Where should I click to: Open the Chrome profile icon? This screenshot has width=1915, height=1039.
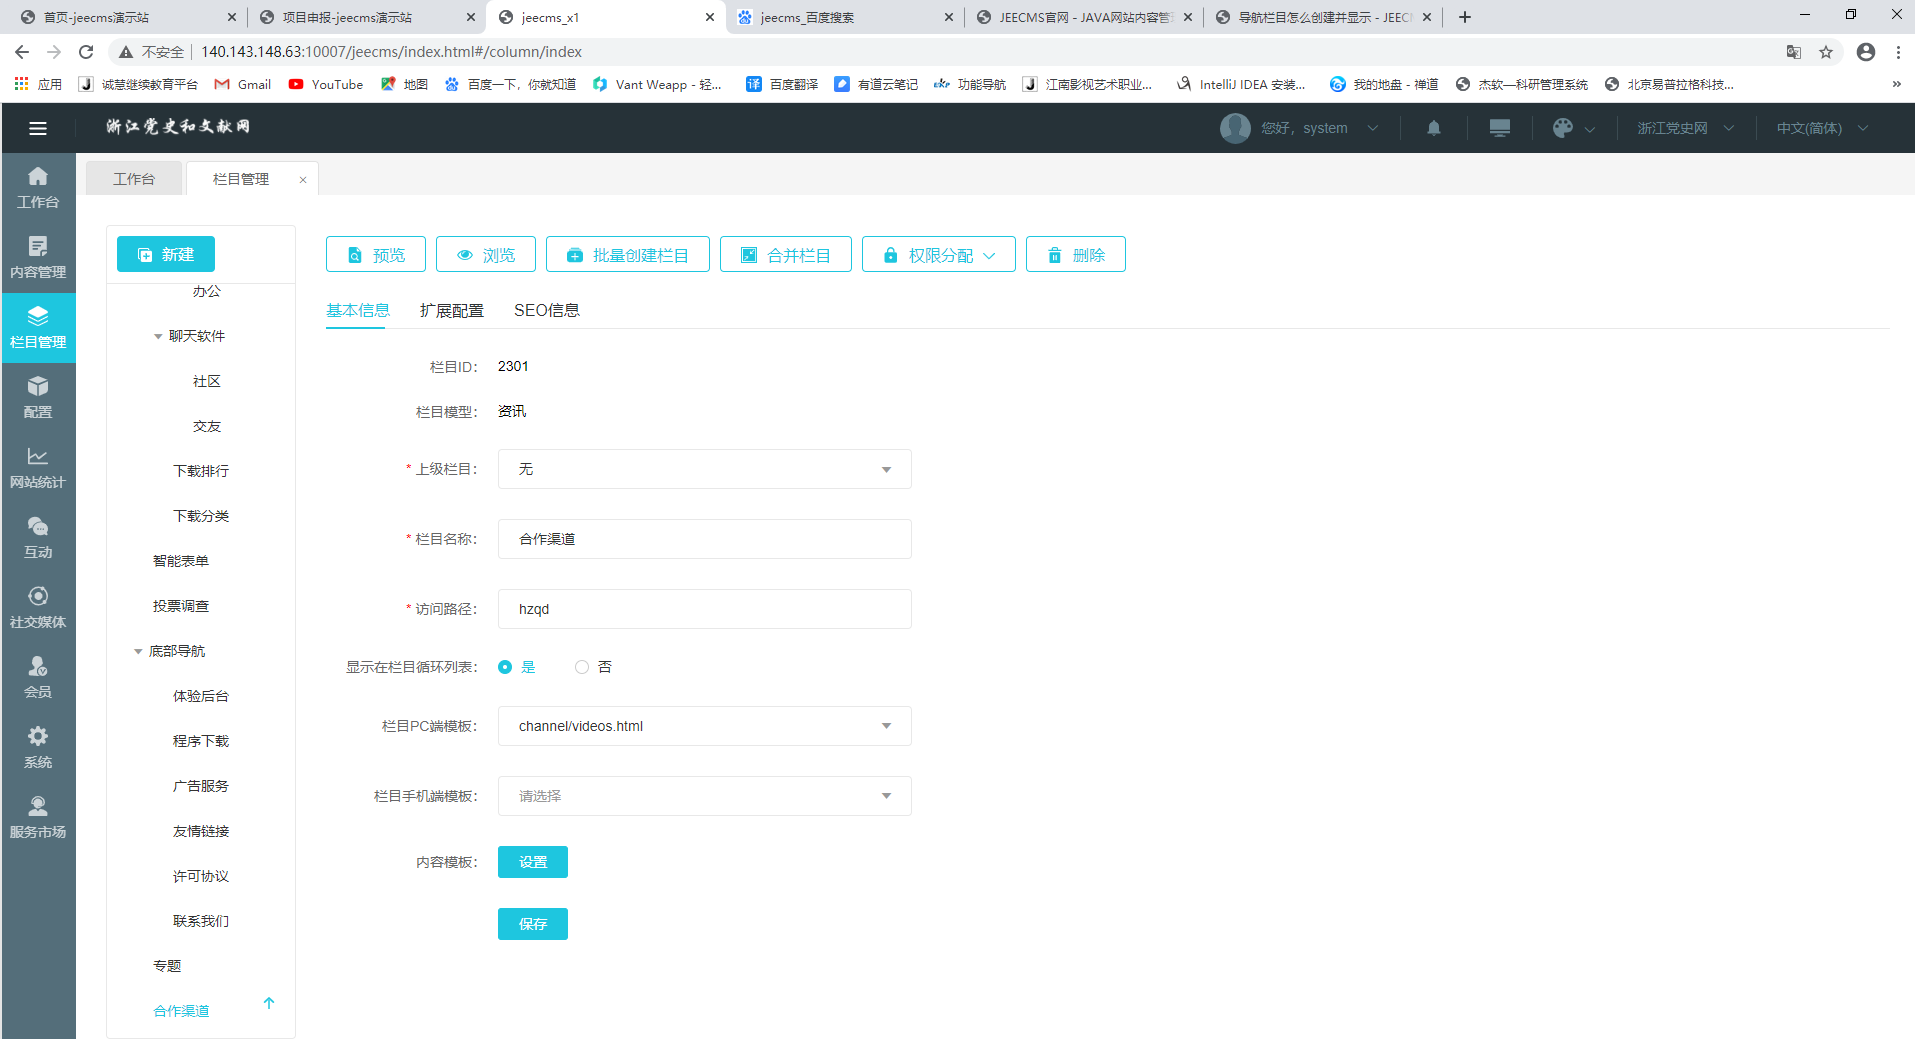pos(1866,52)
